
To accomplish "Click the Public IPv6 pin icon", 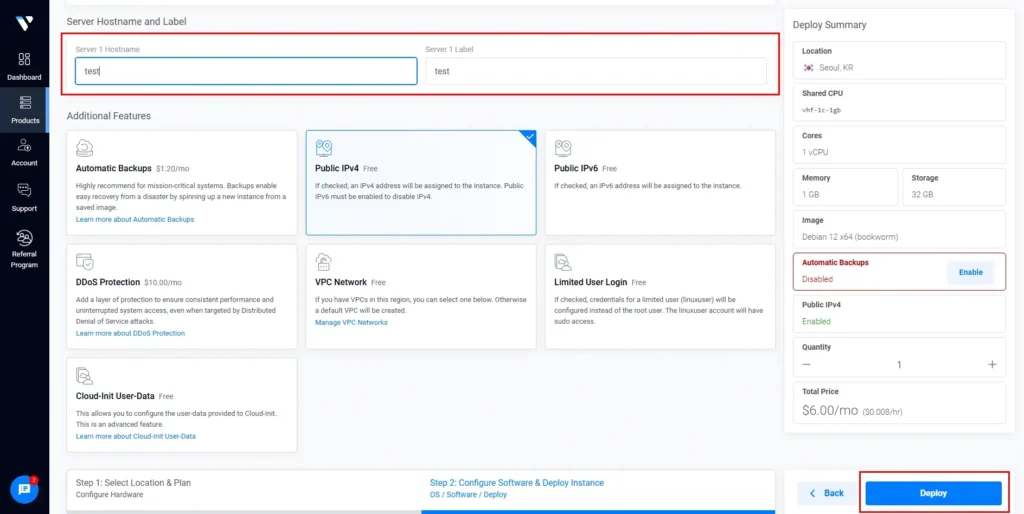I will (563, 148).
